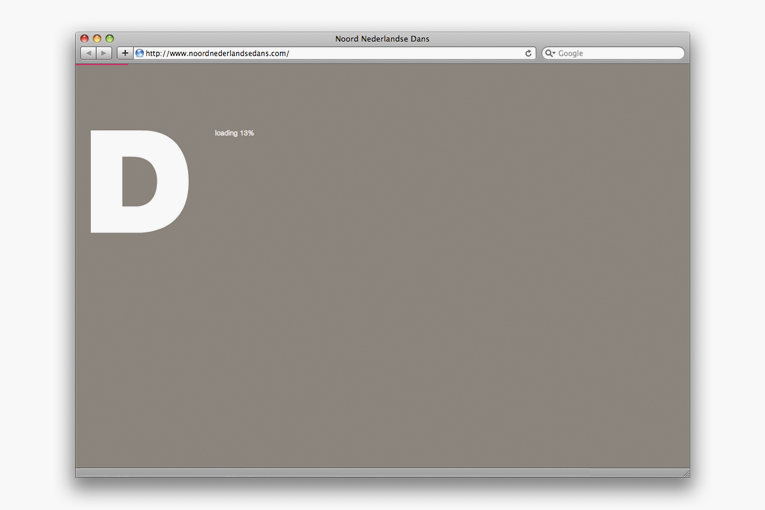
Task: Go back with the left arrow button
Action: (88, 53)
